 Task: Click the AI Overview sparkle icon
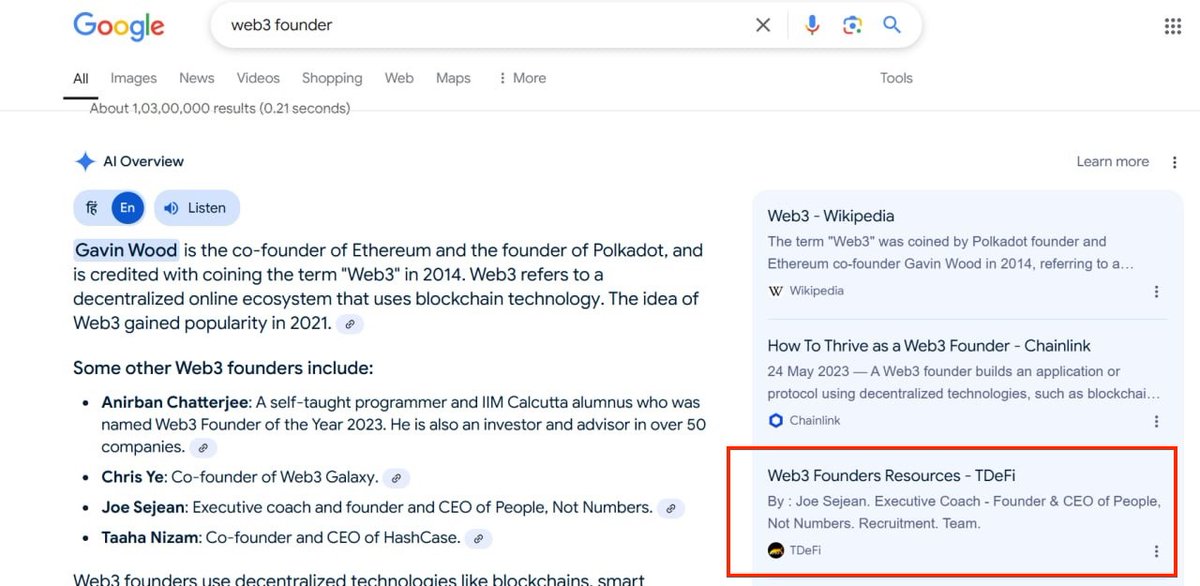click(x=84, y=162)
